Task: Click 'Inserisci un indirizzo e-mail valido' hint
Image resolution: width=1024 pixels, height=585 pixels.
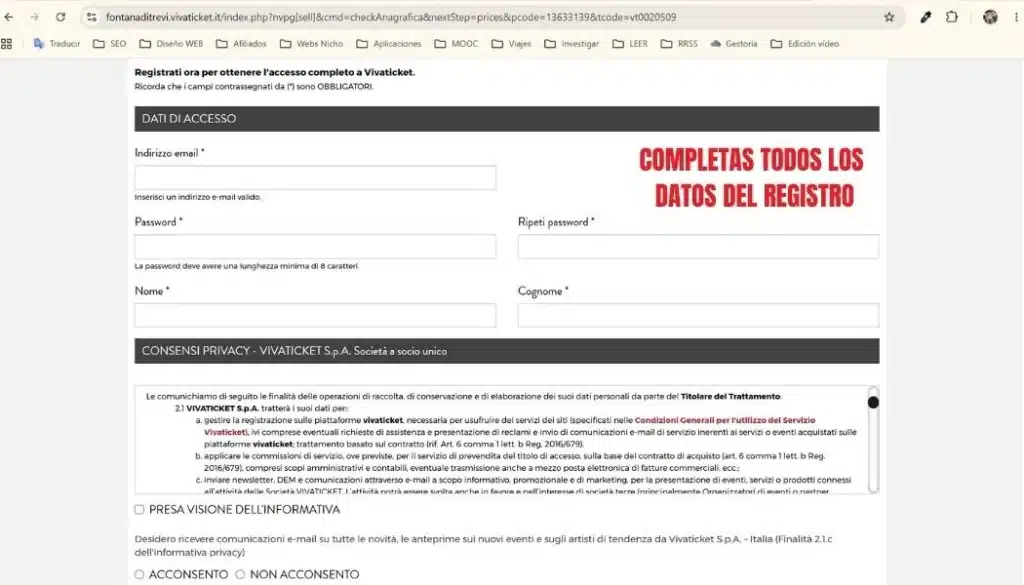Action: [x=198, y=197]
